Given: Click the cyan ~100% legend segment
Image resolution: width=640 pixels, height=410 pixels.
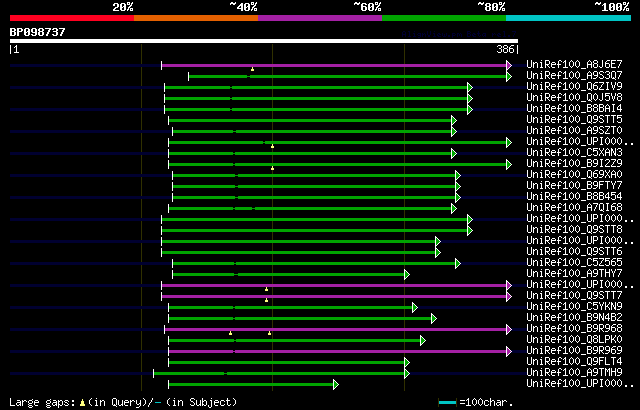Looking at the screenshot, I should tap(569, 18).
